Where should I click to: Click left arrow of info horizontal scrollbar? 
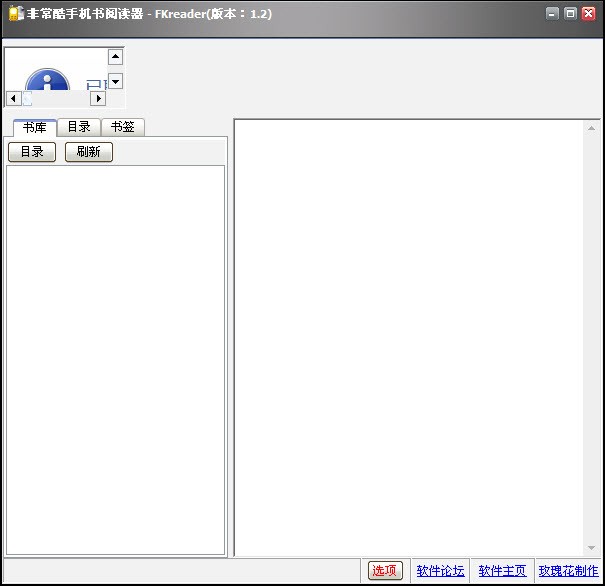point(14,99)
